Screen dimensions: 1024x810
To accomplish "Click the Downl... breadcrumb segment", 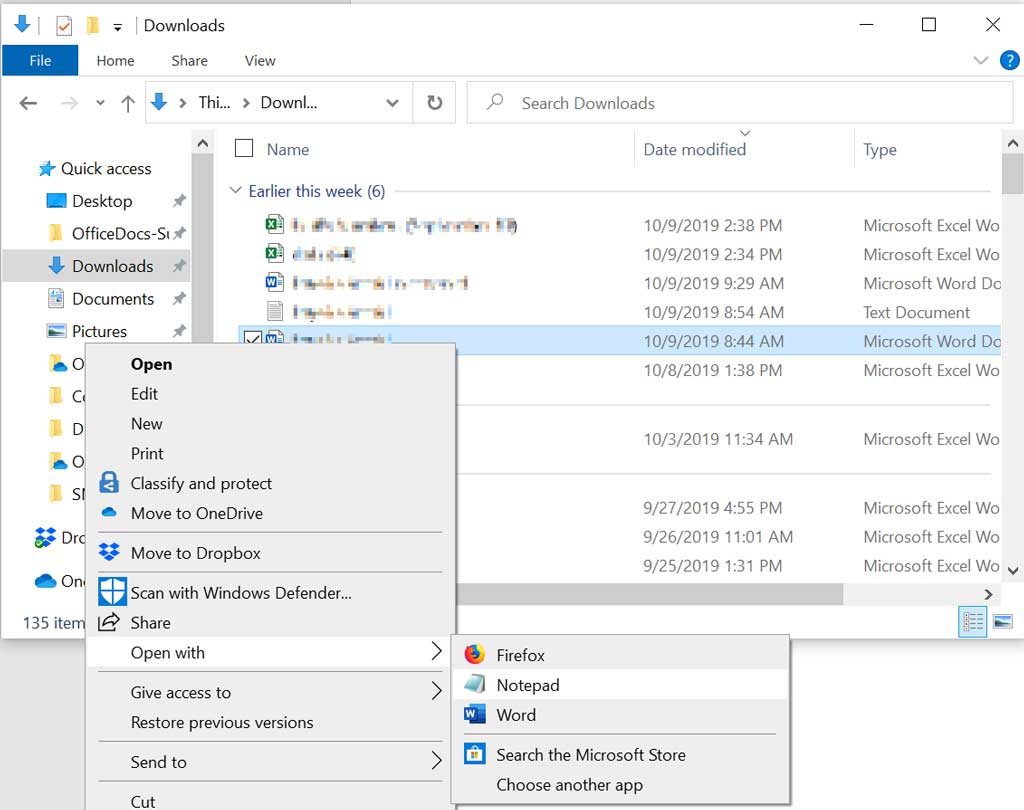I will 289,103.
